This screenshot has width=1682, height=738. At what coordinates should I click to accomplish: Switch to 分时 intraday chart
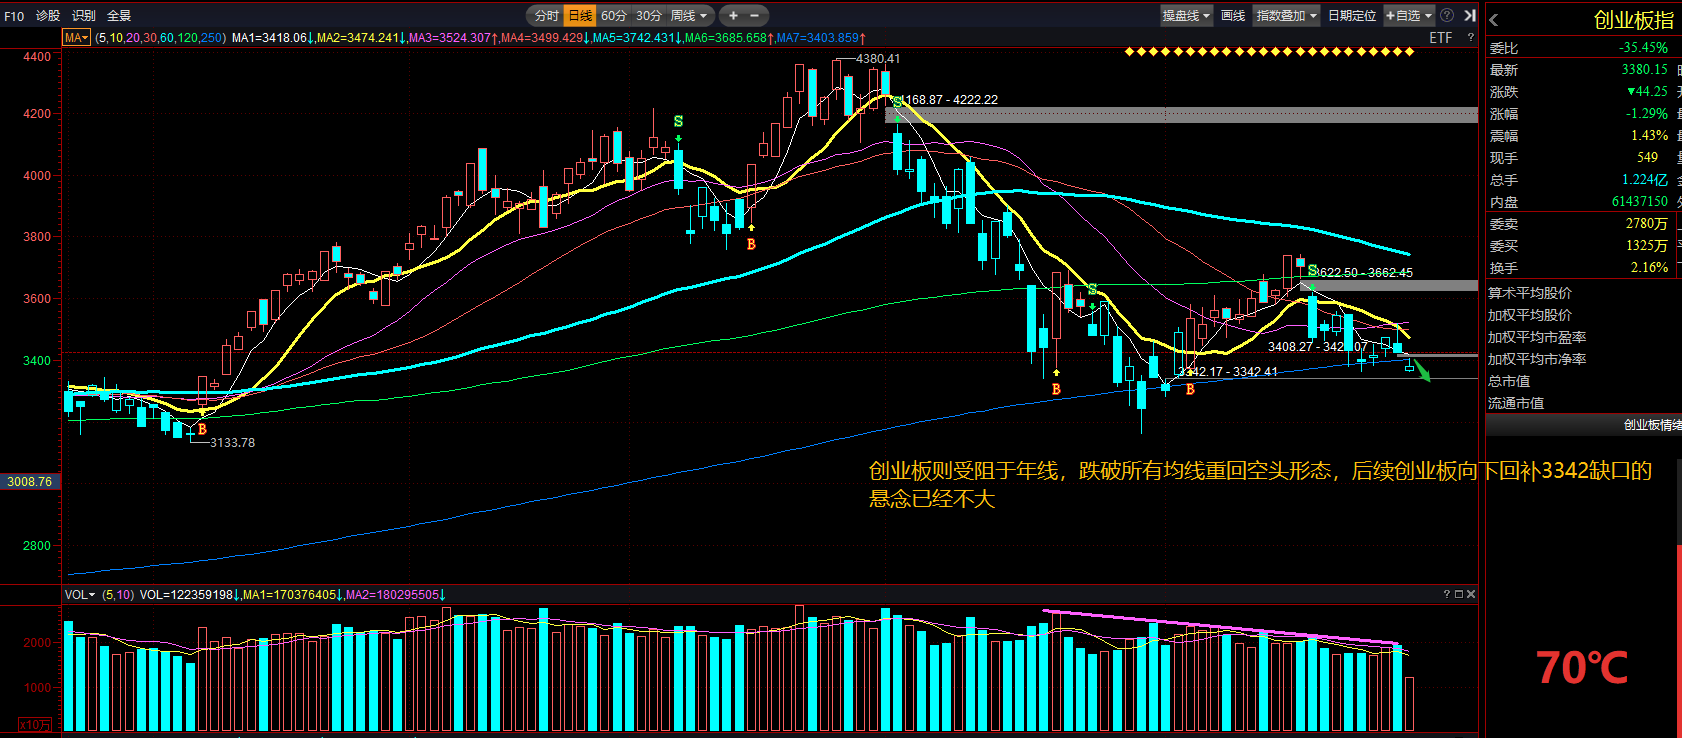[546, 16]
